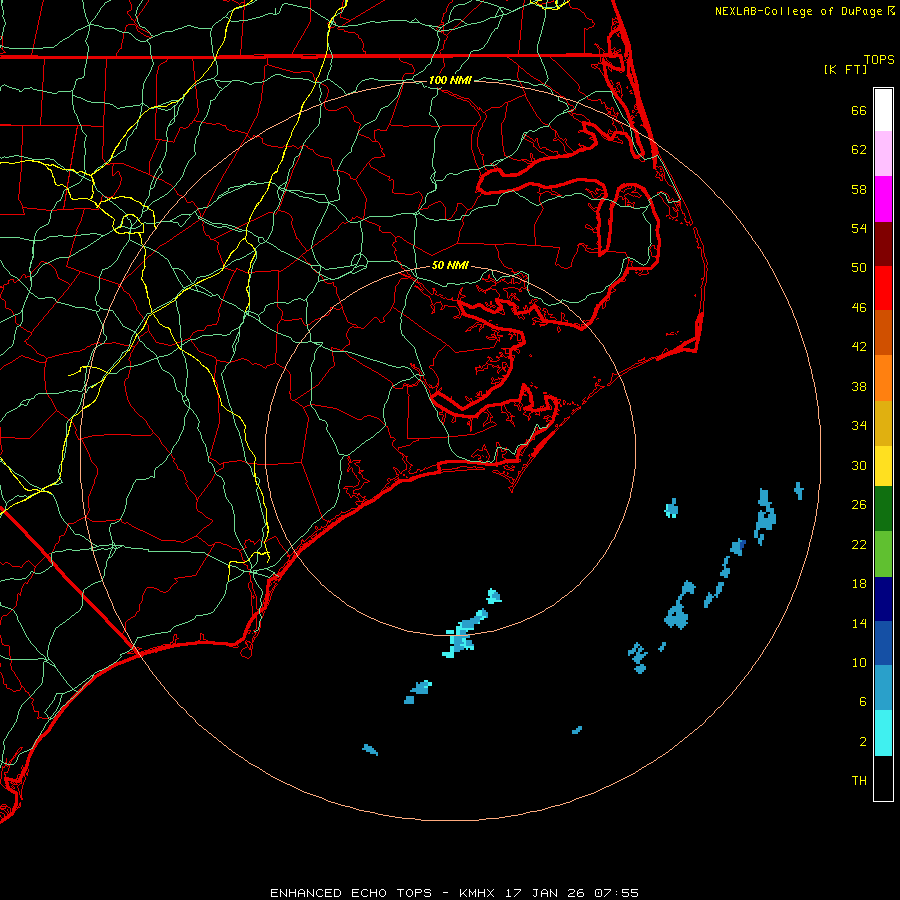Click the NEXLAB-College of DuPage text

(x=798, y=11)
